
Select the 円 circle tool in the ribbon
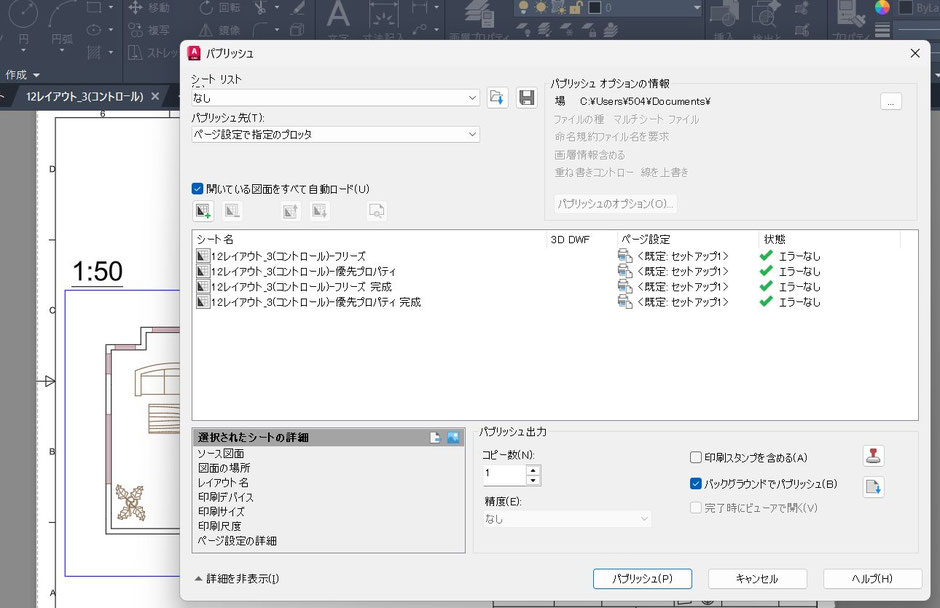24,24
